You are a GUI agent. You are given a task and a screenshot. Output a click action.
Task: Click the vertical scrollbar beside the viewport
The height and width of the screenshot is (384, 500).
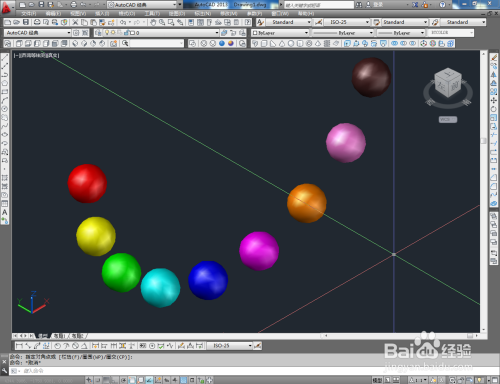coord(483,191)
